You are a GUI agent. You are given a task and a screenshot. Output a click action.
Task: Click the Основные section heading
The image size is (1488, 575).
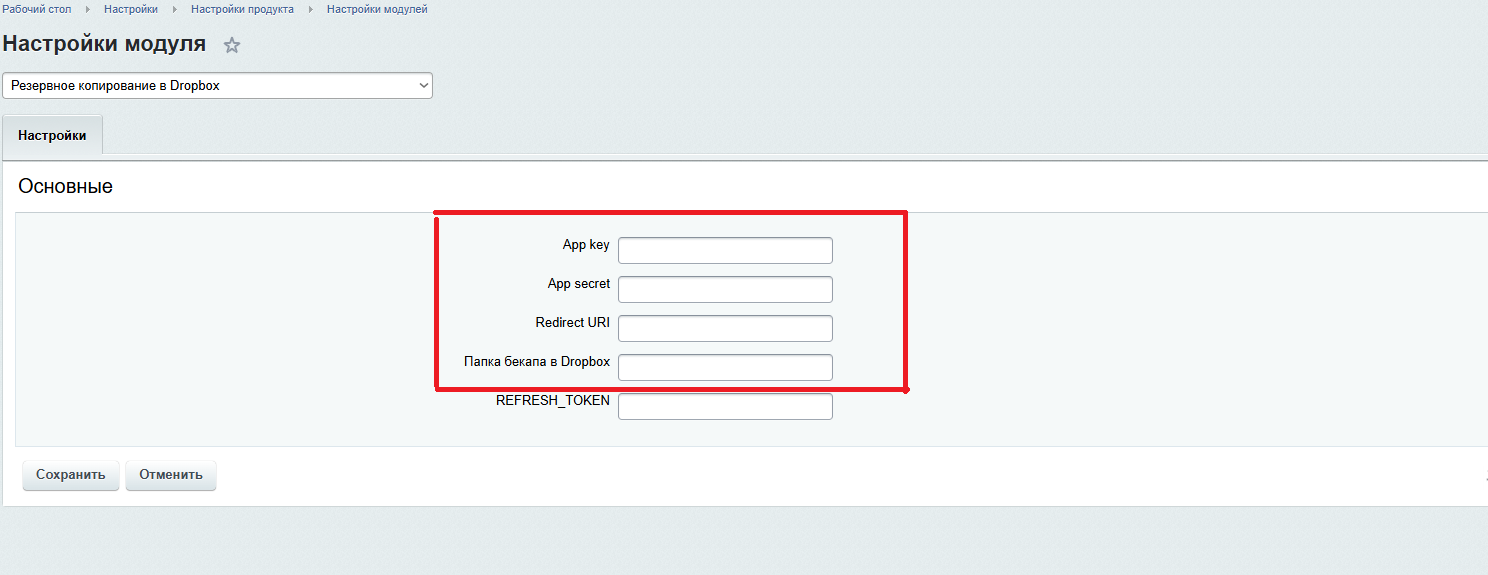pyautogui.click(x=66, y=187)
